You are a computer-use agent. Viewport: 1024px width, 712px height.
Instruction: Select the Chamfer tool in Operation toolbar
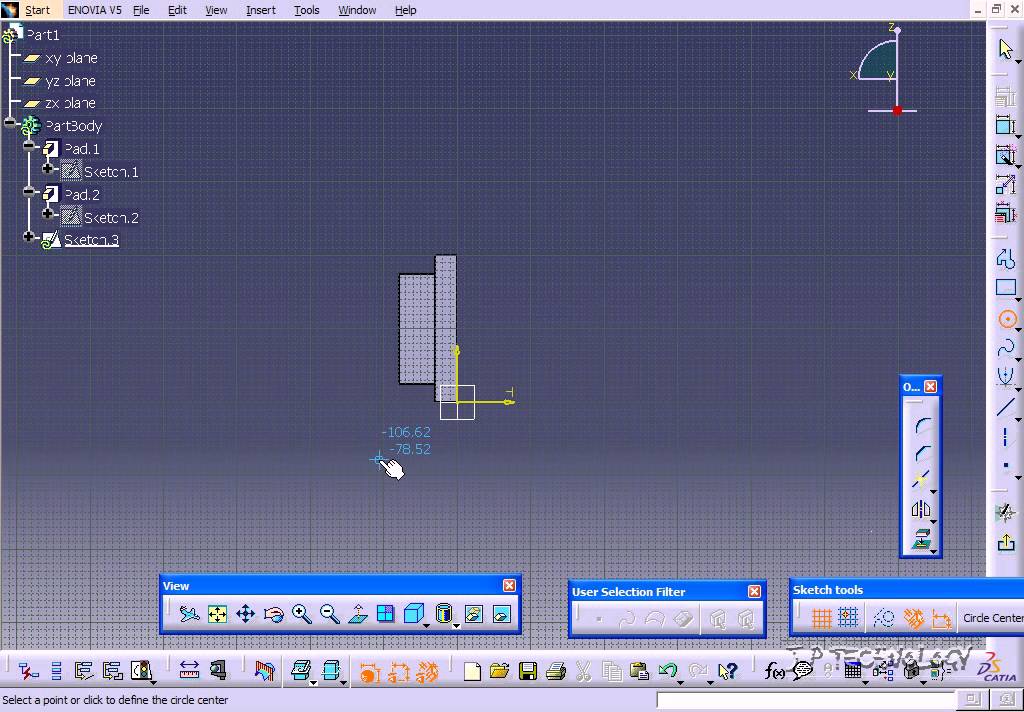[x=921, y=453]
